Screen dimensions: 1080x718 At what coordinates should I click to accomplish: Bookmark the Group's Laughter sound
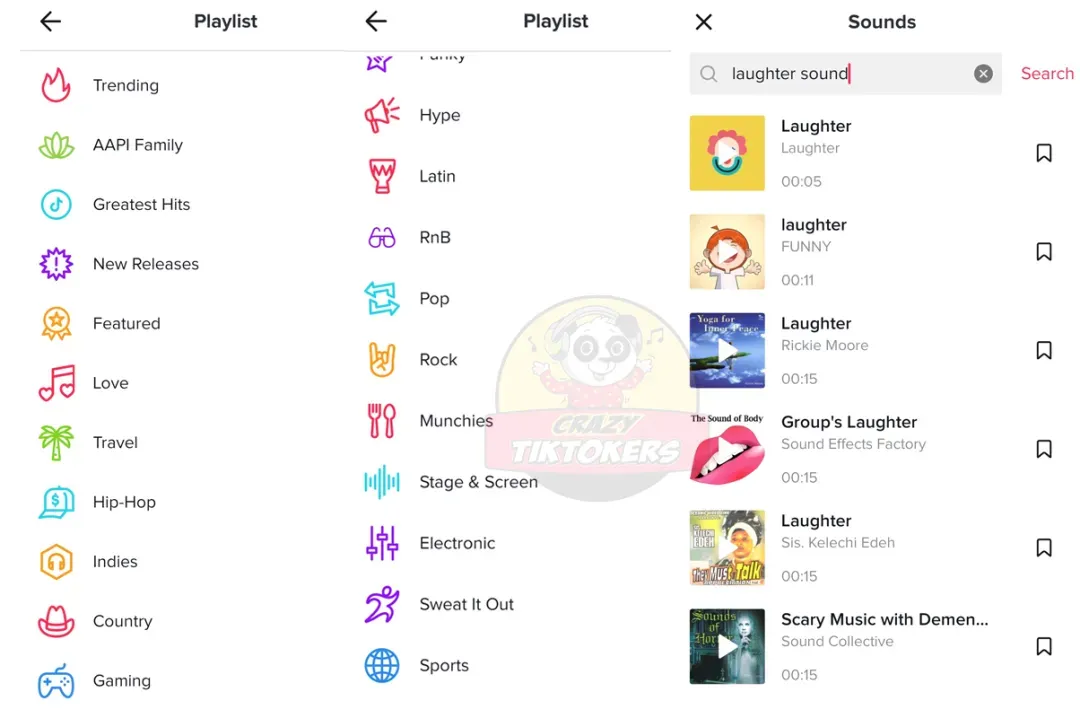[x=1043, y=449]
